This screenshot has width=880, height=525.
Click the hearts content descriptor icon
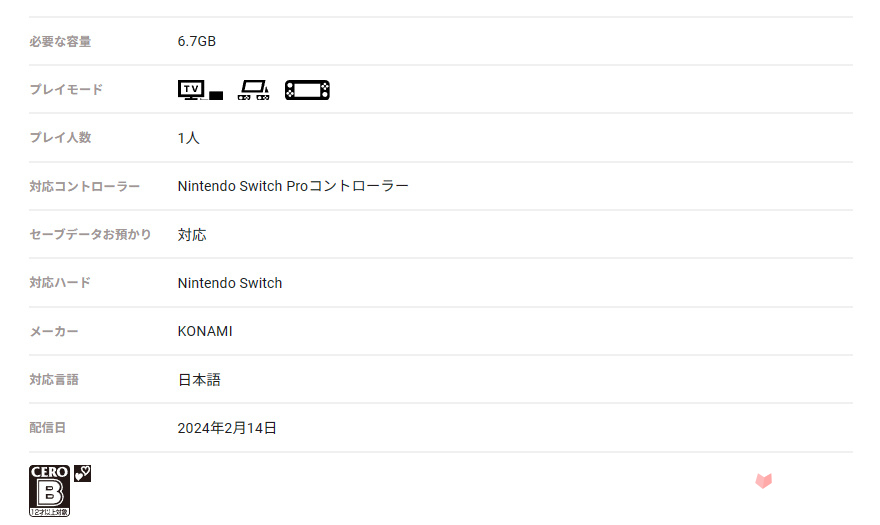[x=82, y=473]
